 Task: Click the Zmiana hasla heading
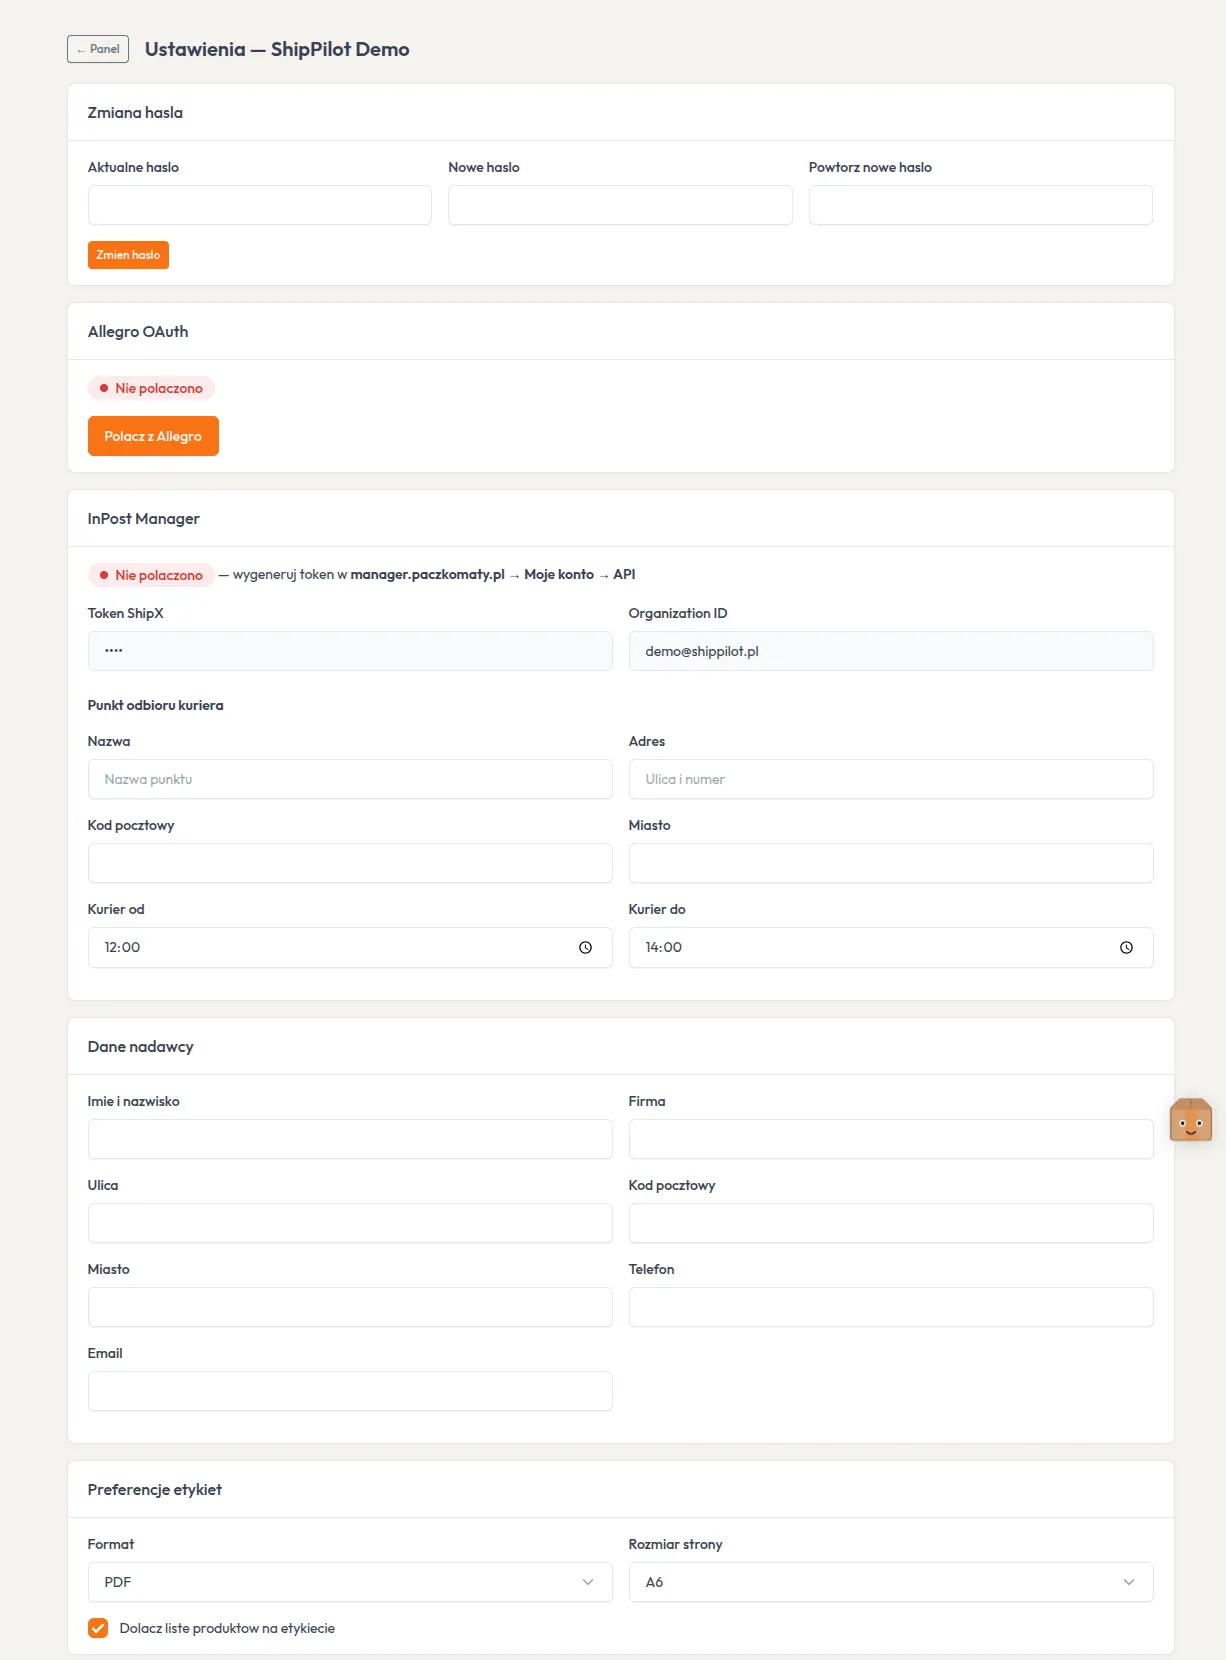pyautogui.click(x=135, y=112)
